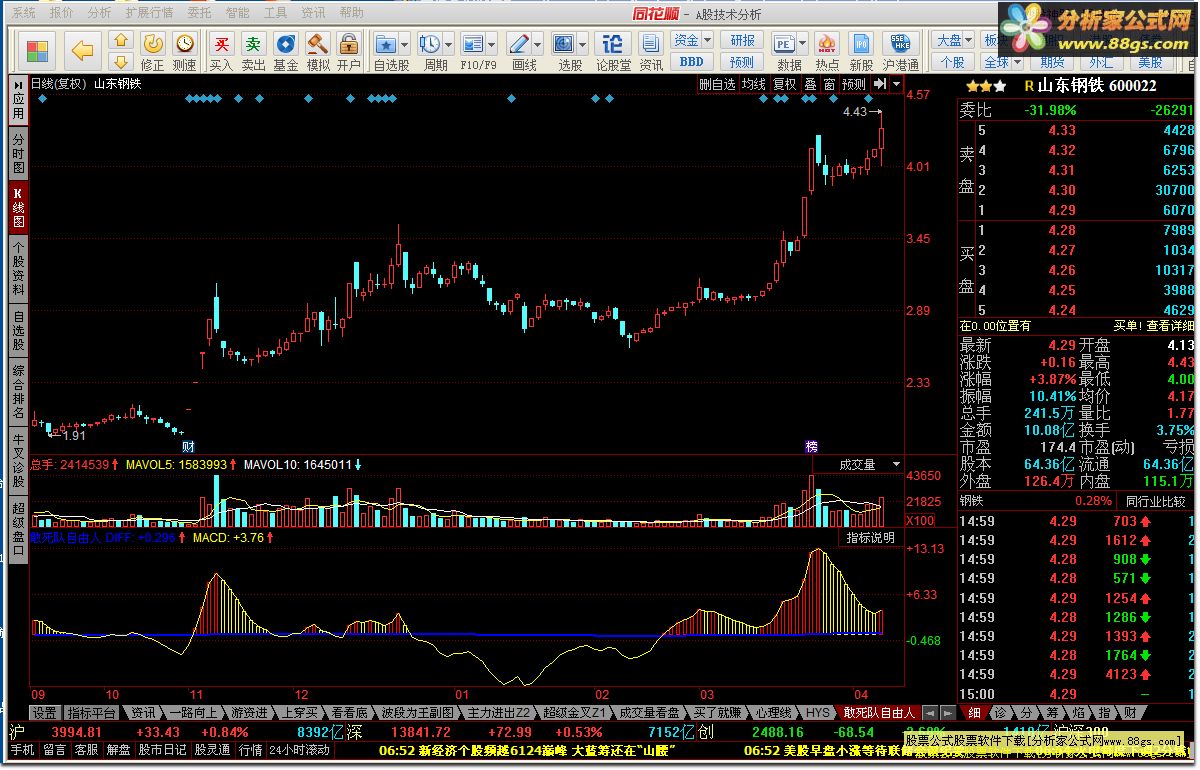The image size is (1200, 770).
Task: Open the 数据 PE data icon
Action: [x=785, y=44]
